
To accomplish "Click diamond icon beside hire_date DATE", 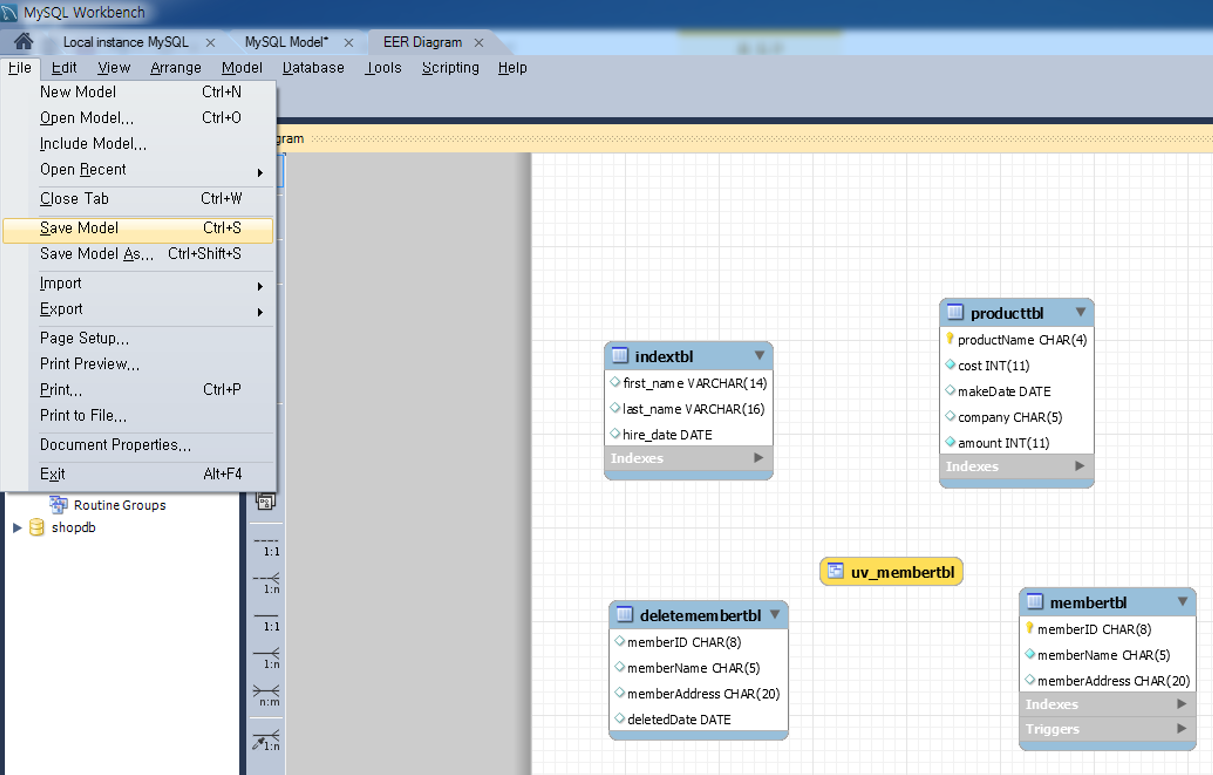I will tap(615, 434).
